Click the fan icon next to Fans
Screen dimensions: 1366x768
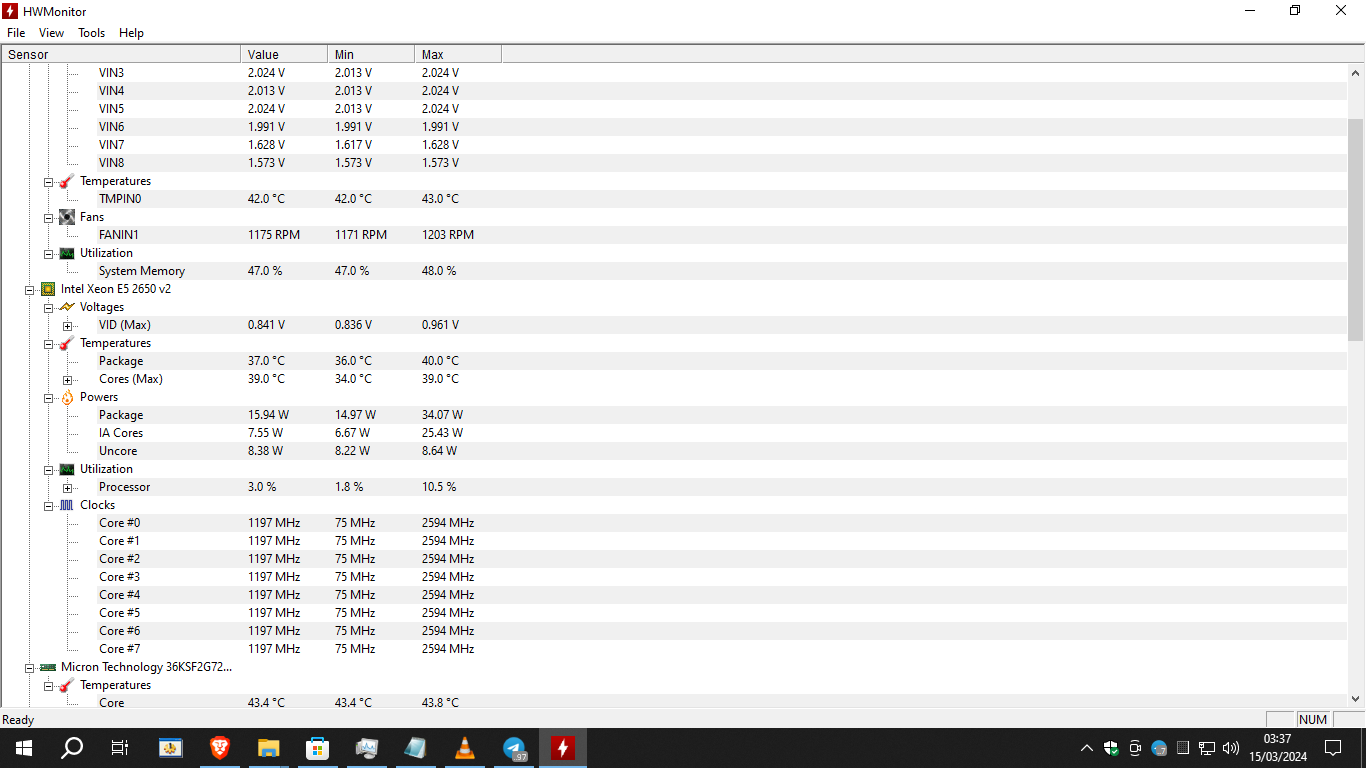click(67, 217)
